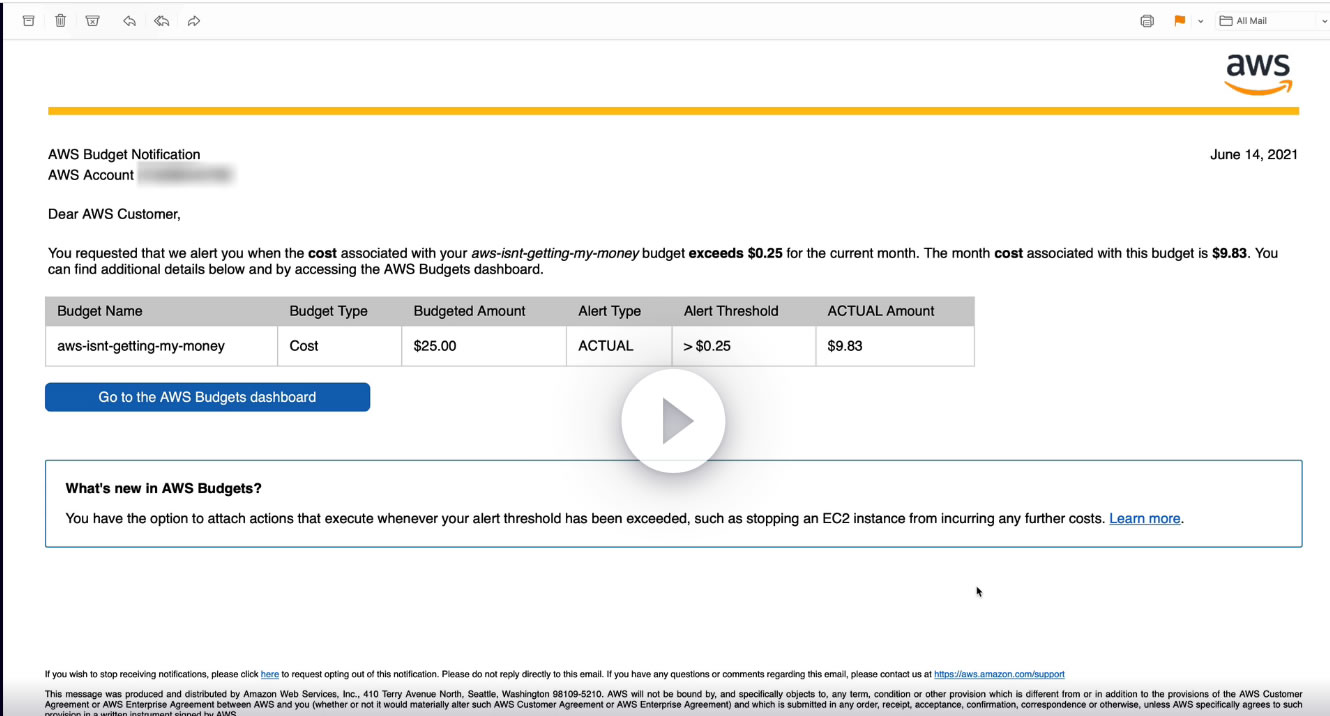The width and height of the screenshot is (1330, 716).
Task: Reply all to the message
Action: (x=161, y=20)
